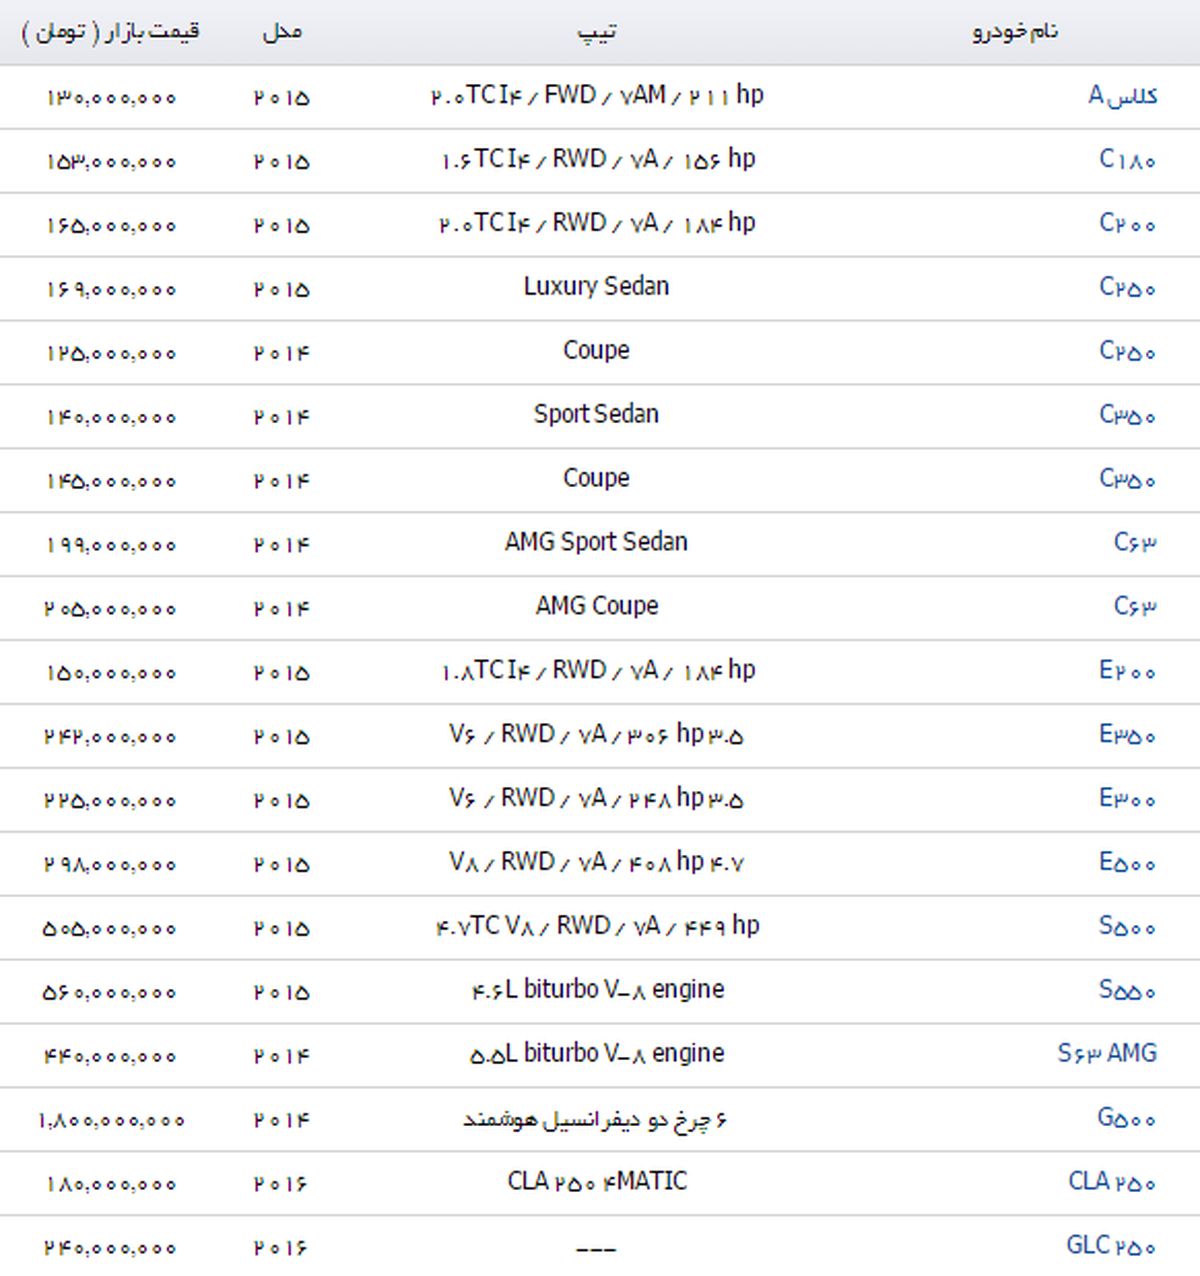Viewport: 1200px width, 1276px height.
Task: Open the C180 car name link
Action: (1127, 160)
